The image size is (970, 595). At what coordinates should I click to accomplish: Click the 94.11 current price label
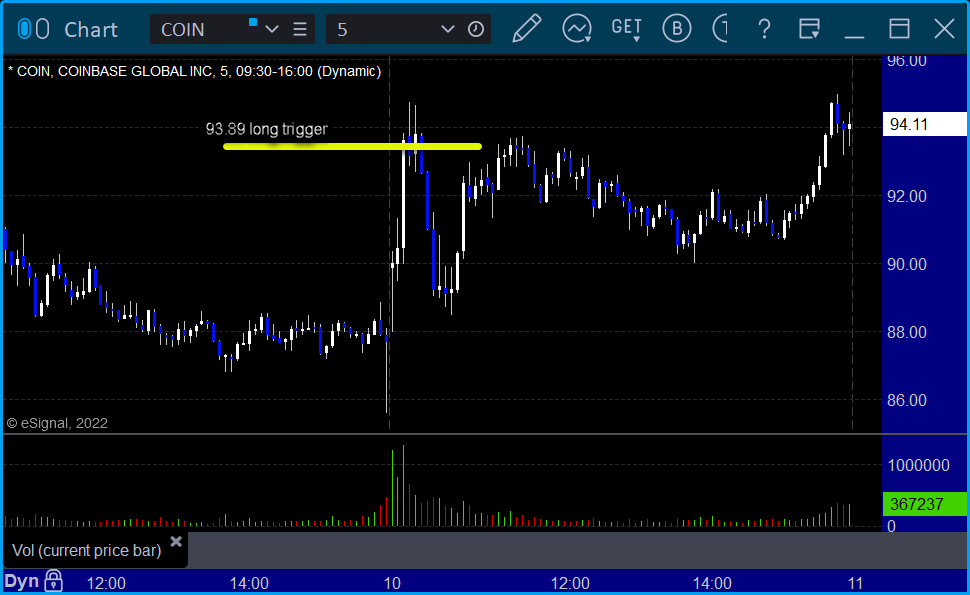tap(924, 124)
